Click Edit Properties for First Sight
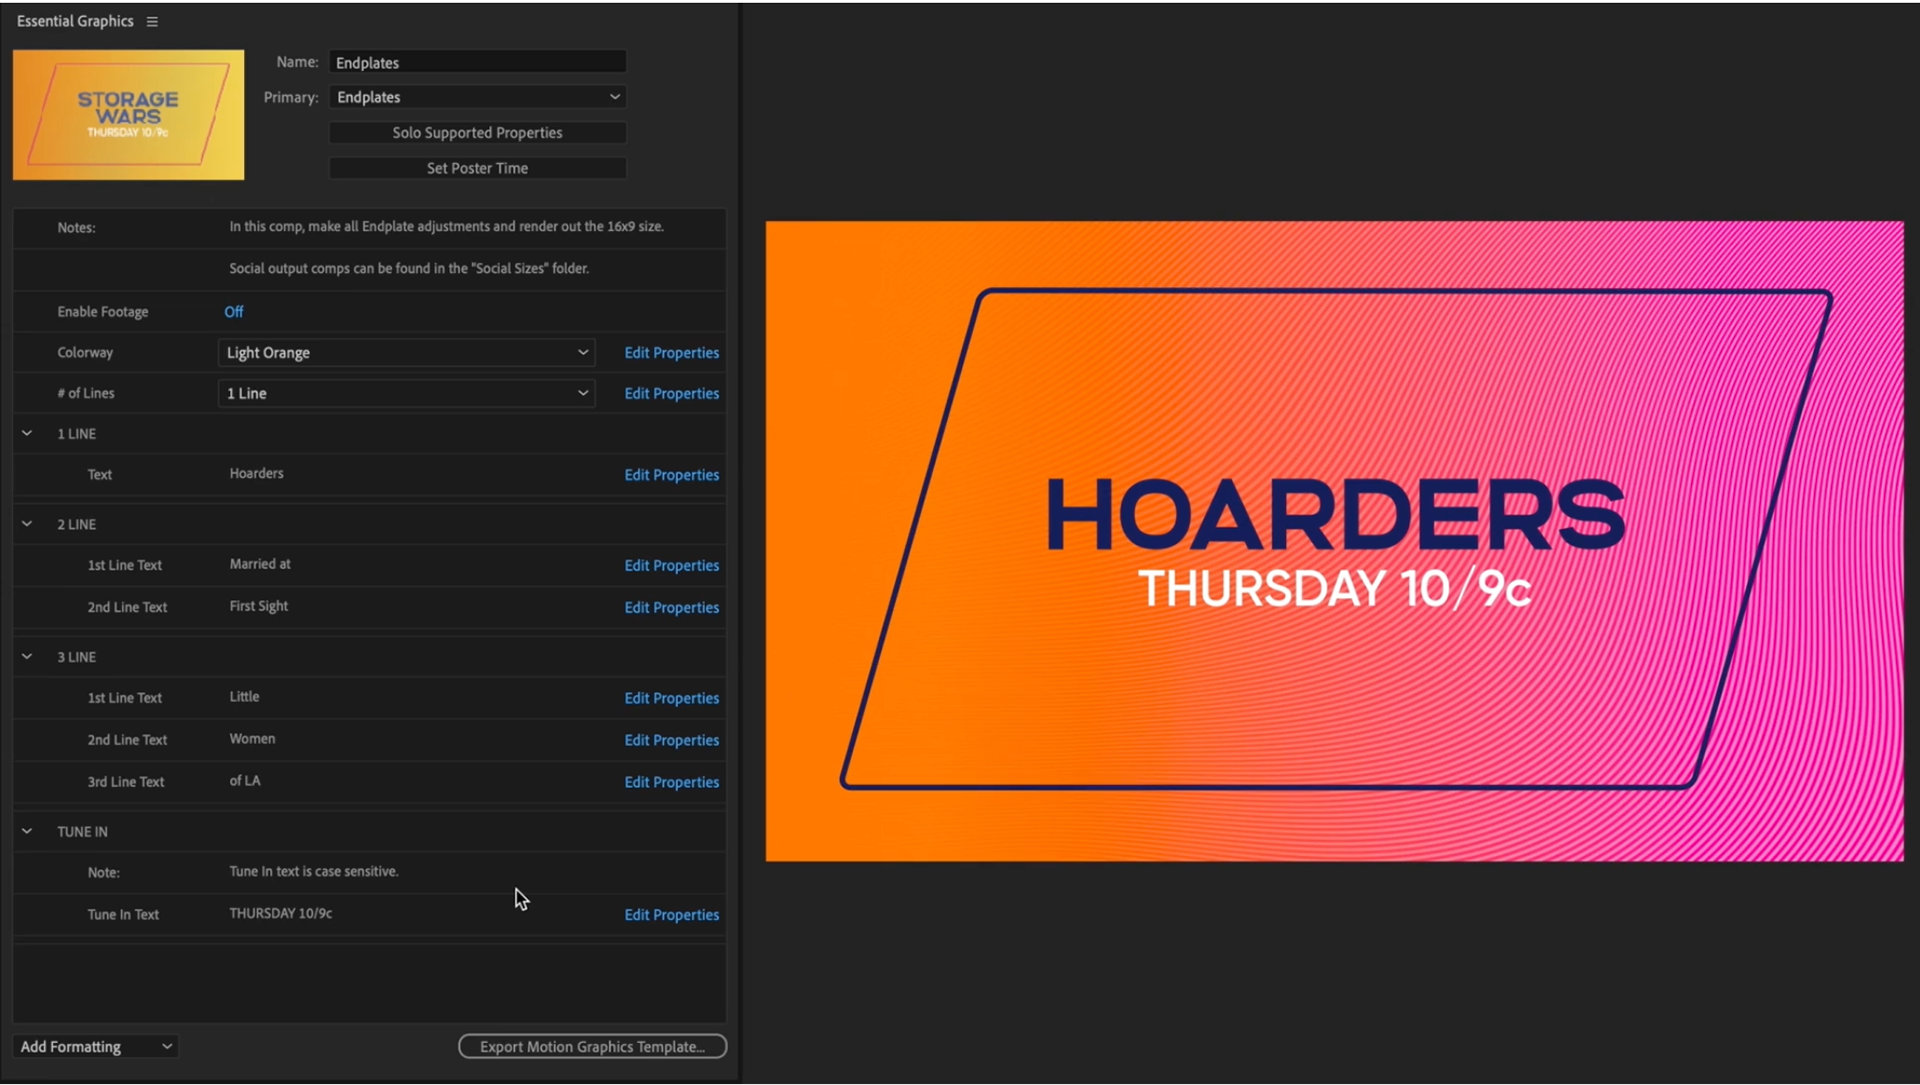 [671, 608]
